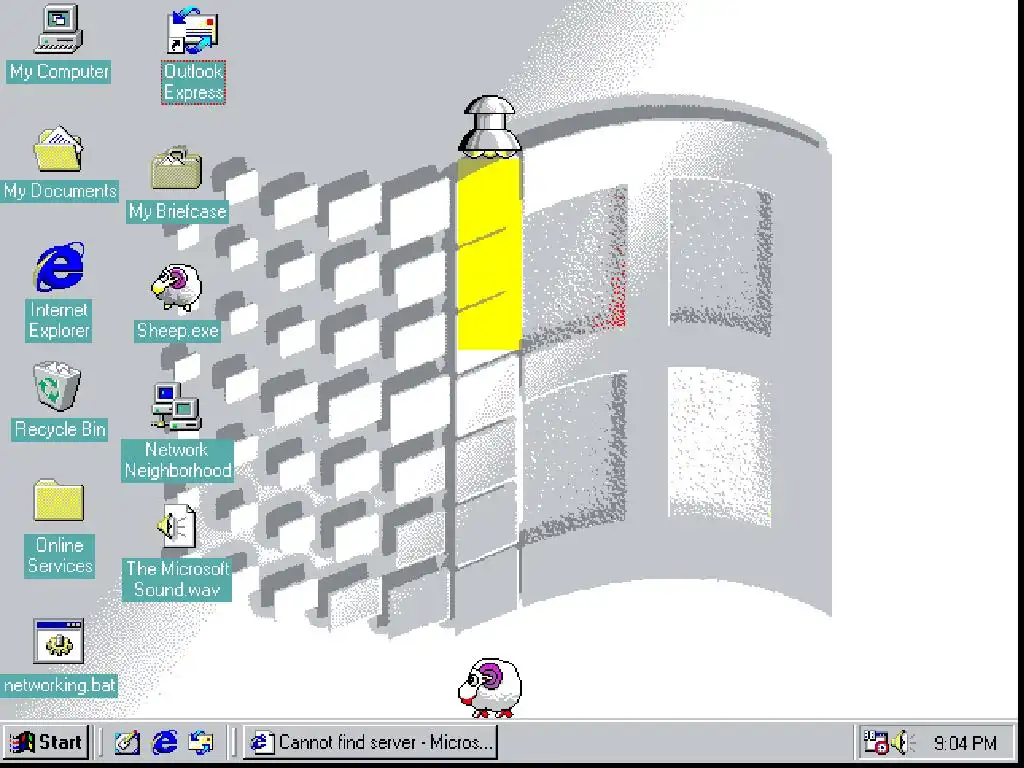This screenshot has height=768, width=1024.
Task: Select the Online Services folder icon
Action: tap(59, 500)
